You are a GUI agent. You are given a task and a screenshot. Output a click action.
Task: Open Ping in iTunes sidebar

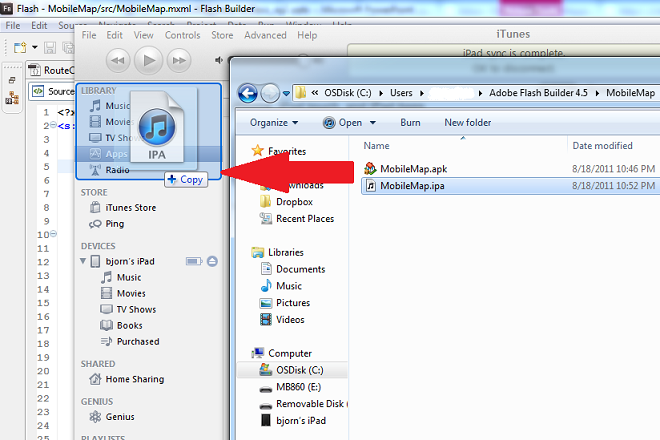[114, 224]
